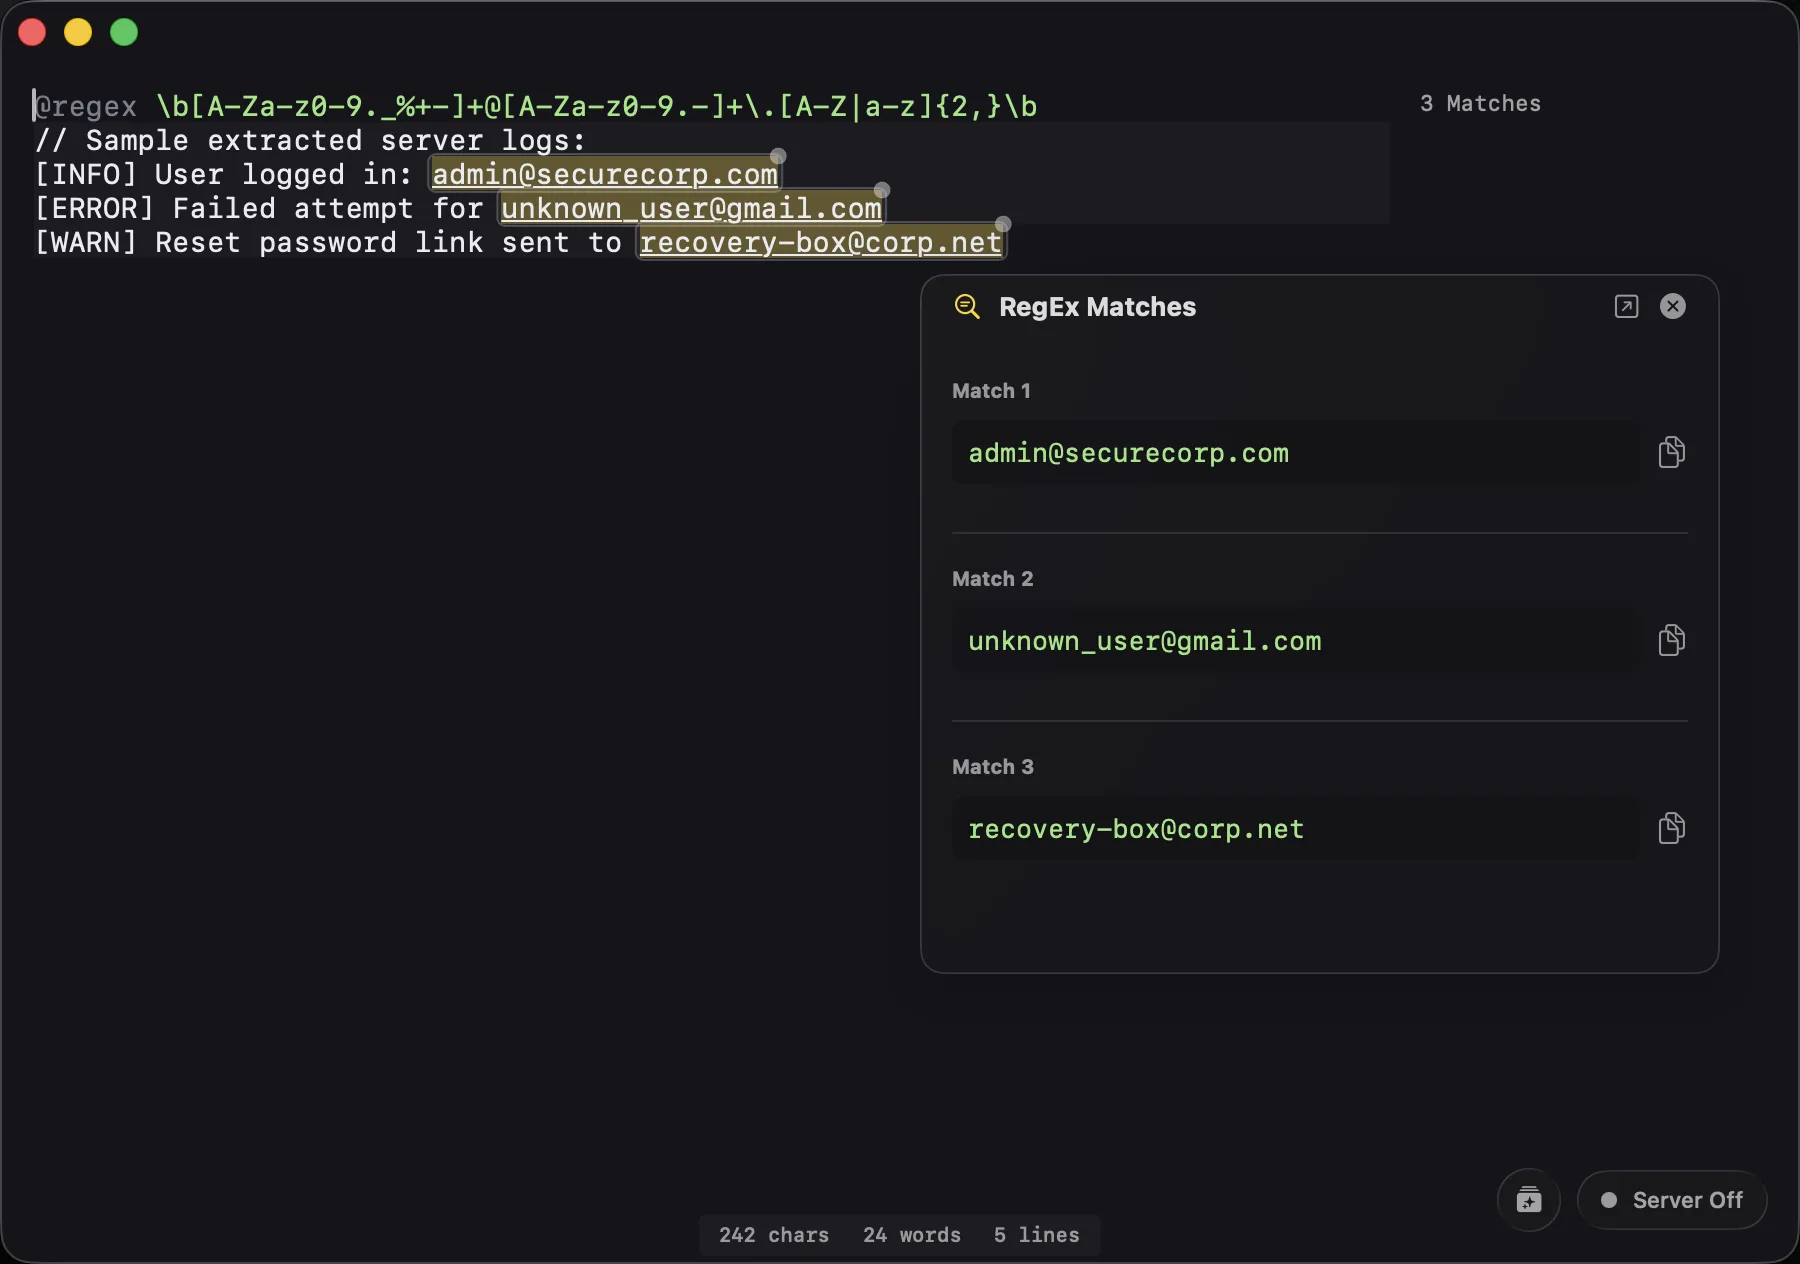The width and height of the screenshot is (1800, 1264).
Task: Open the add-note stack icon at bottom
Action: click(1528, 1199)
